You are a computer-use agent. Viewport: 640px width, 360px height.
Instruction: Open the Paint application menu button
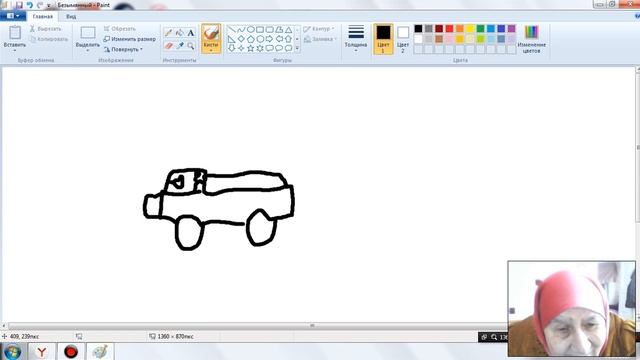[13, 16]
